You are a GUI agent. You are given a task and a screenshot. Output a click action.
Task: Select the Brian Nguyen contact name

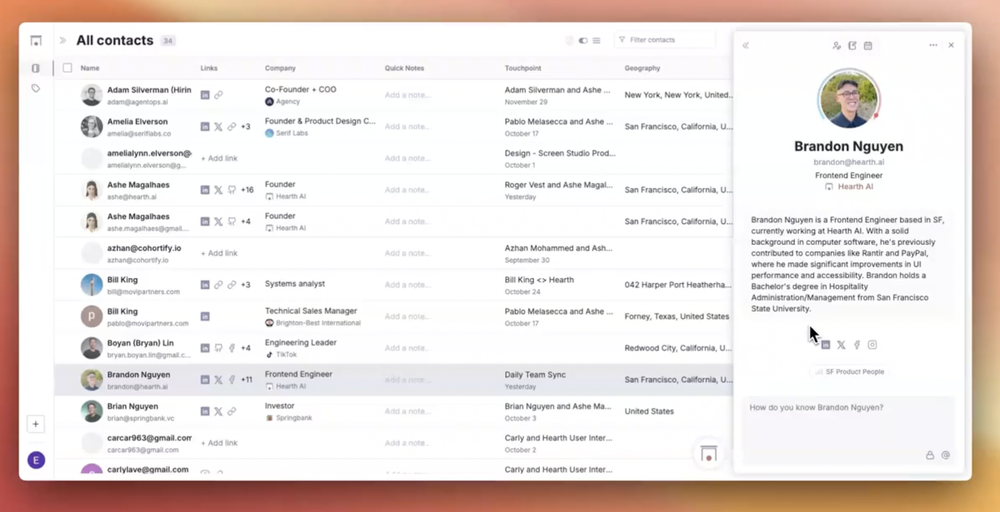point(133,406)
